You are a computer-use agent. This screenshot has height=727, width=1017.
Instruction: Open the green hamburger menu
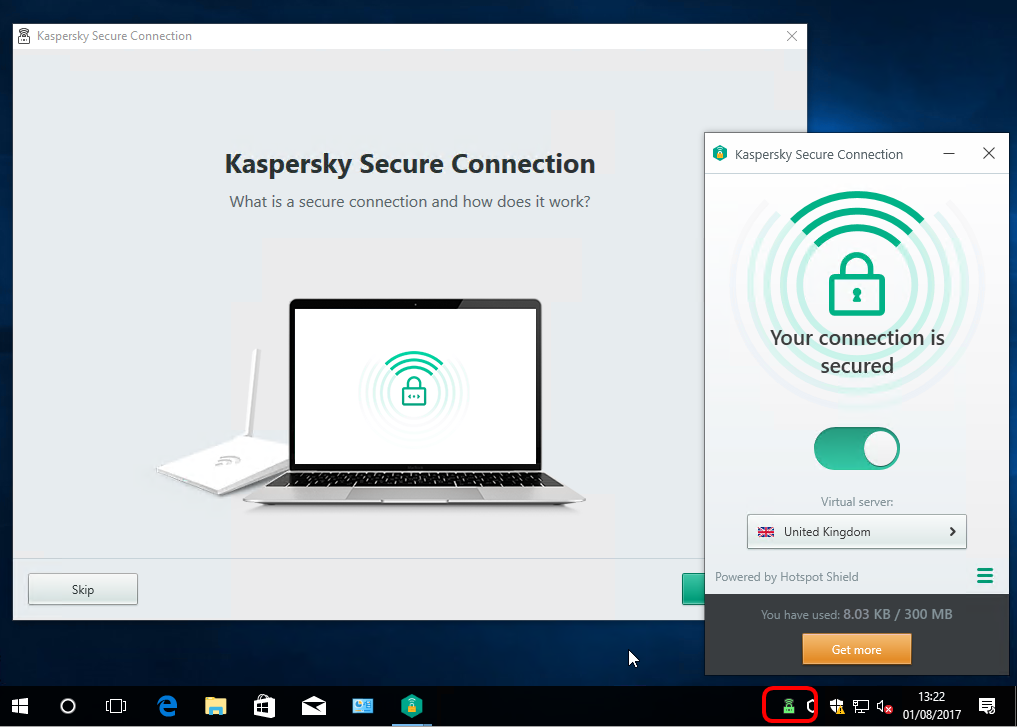click(985, 575)
